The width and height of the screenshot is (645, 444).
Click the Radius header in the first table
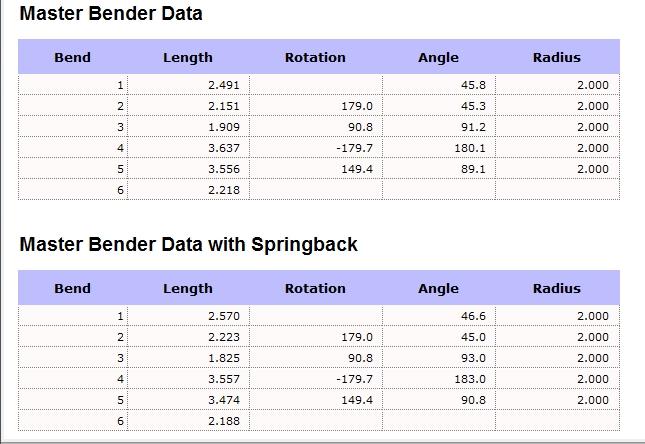(556, 58)
